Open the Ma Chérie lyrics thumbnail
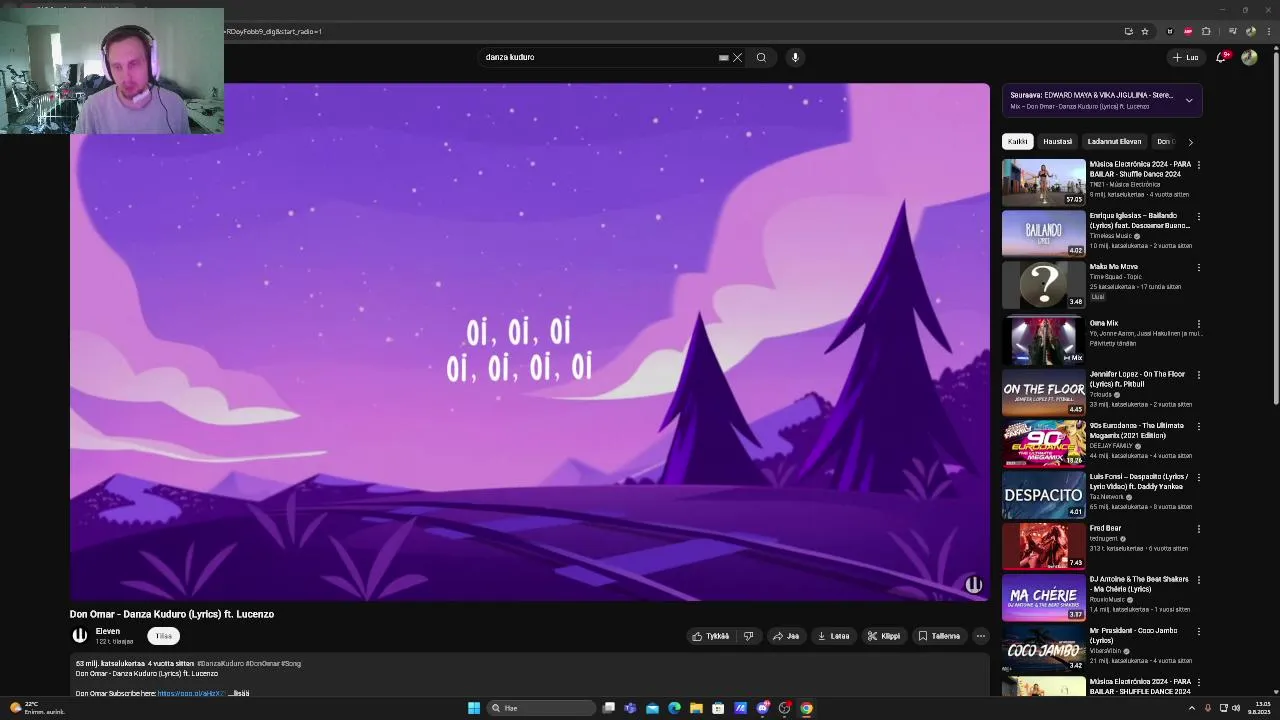1280x720 pixels. (x=1043, y=597)
